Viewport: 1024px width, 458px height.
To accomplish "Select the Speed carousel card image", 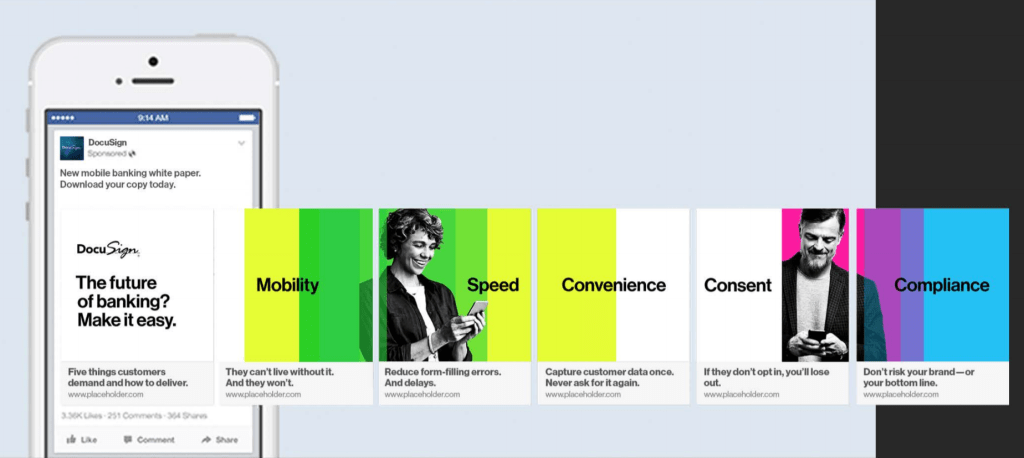I will tap(454, 285).
